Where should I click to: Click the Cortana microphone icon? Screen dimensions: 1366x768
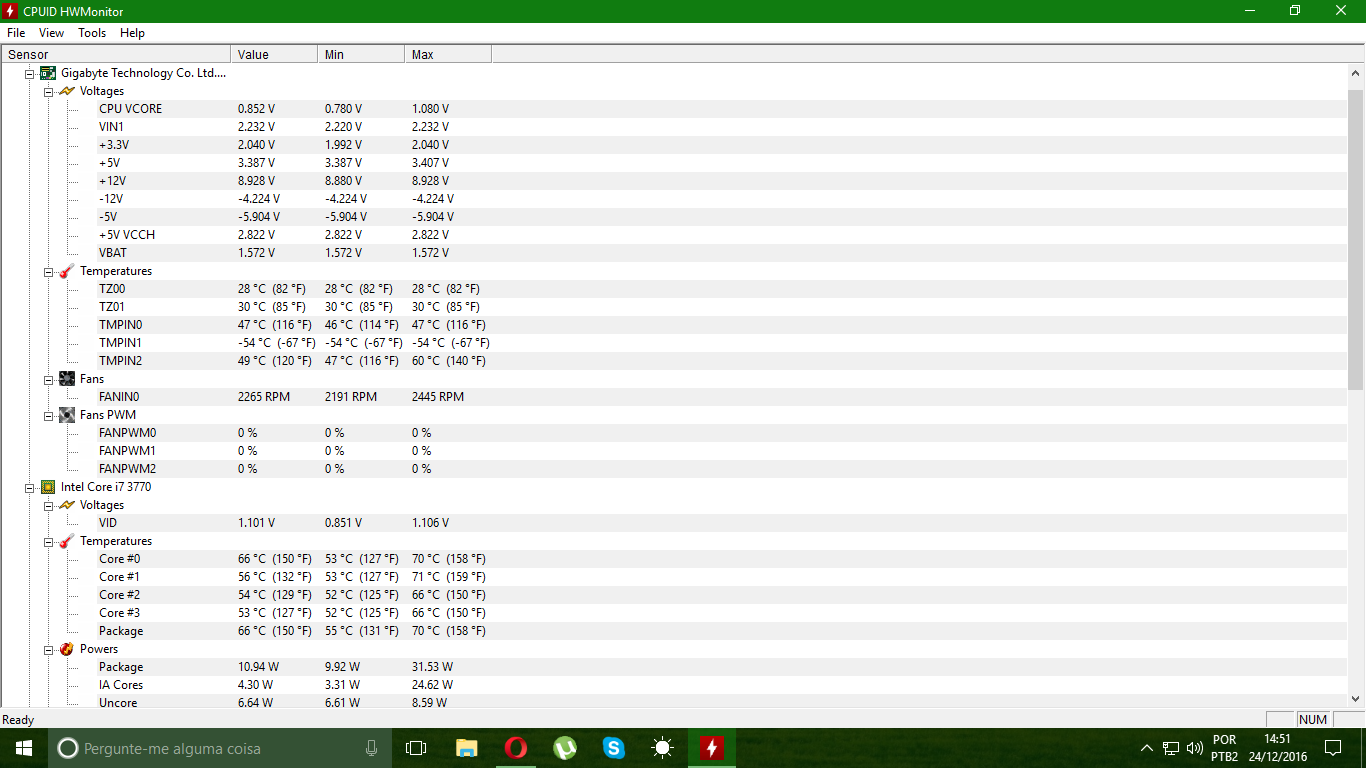point(371,748)
